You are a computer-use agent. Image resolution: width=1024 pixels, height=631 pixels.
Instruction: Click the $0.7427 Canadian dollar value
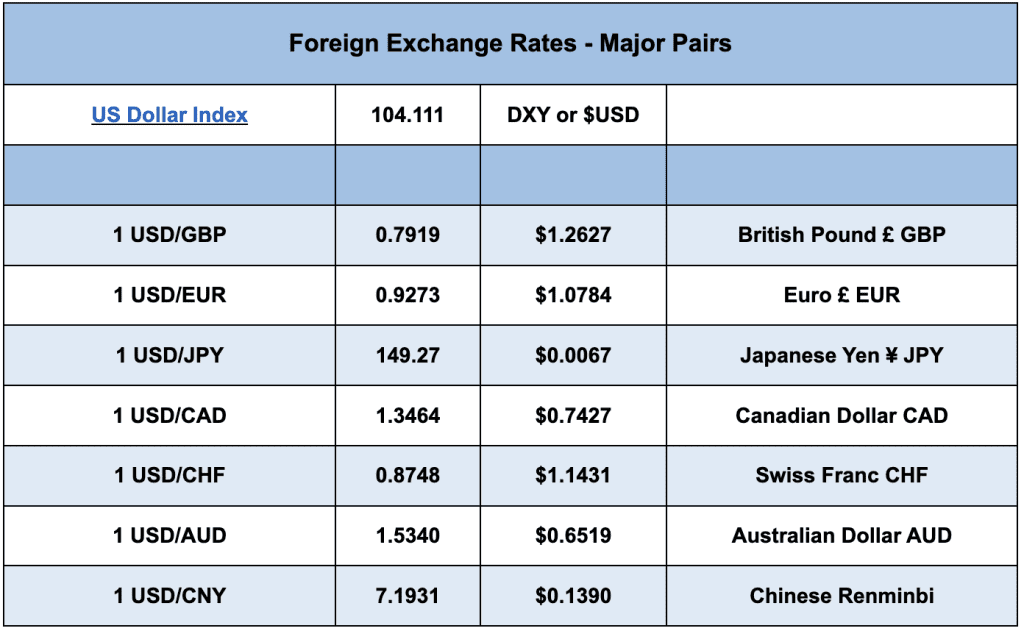pyautogui.click(x=573, y=415)
